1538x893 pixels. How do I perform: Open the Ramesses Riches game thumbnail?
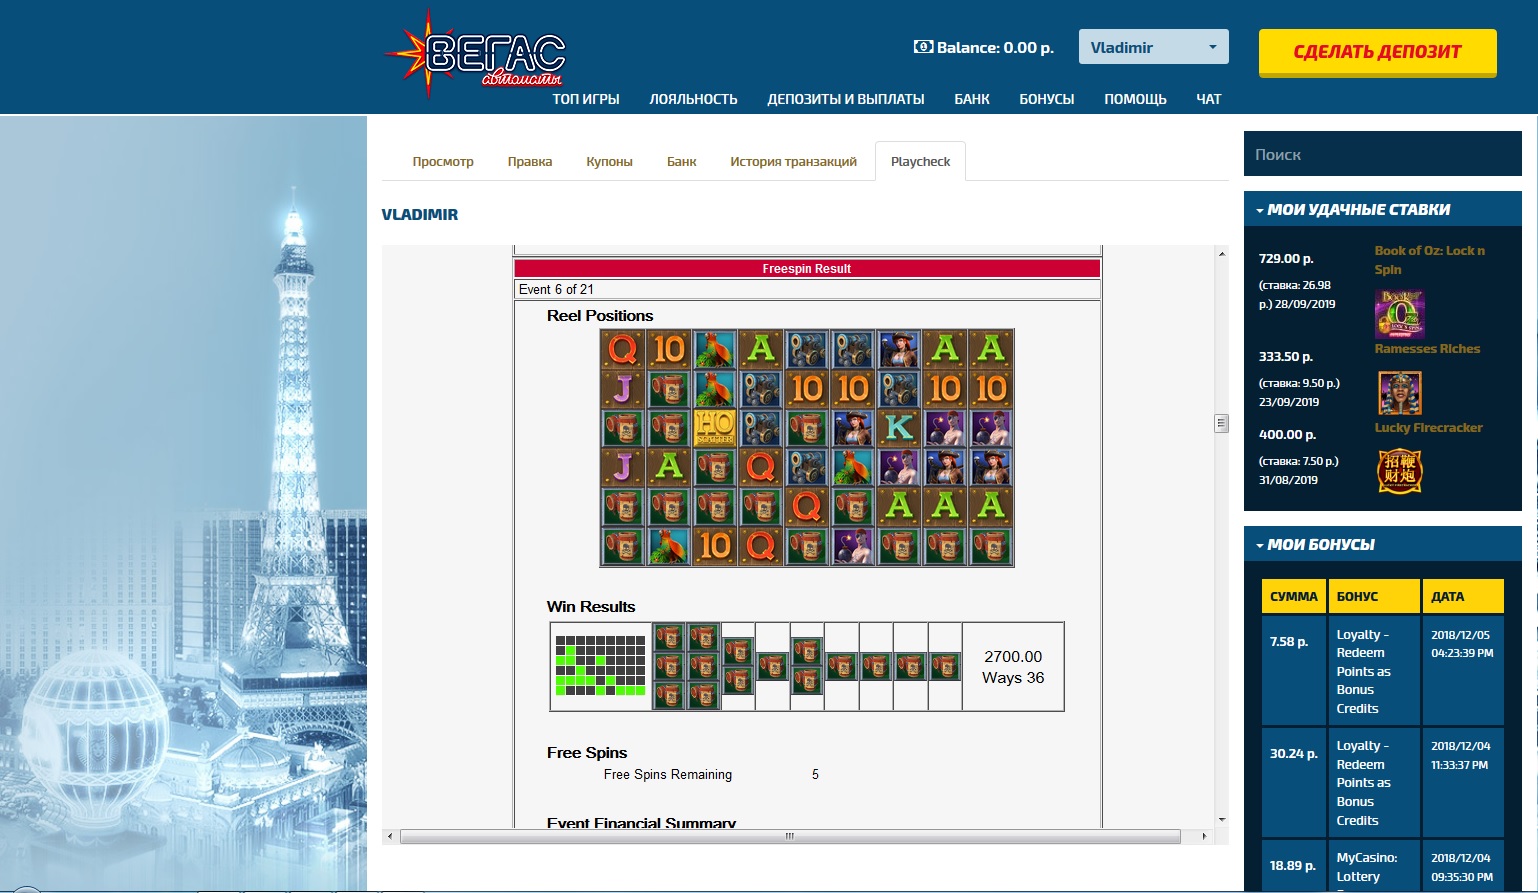1400,393
